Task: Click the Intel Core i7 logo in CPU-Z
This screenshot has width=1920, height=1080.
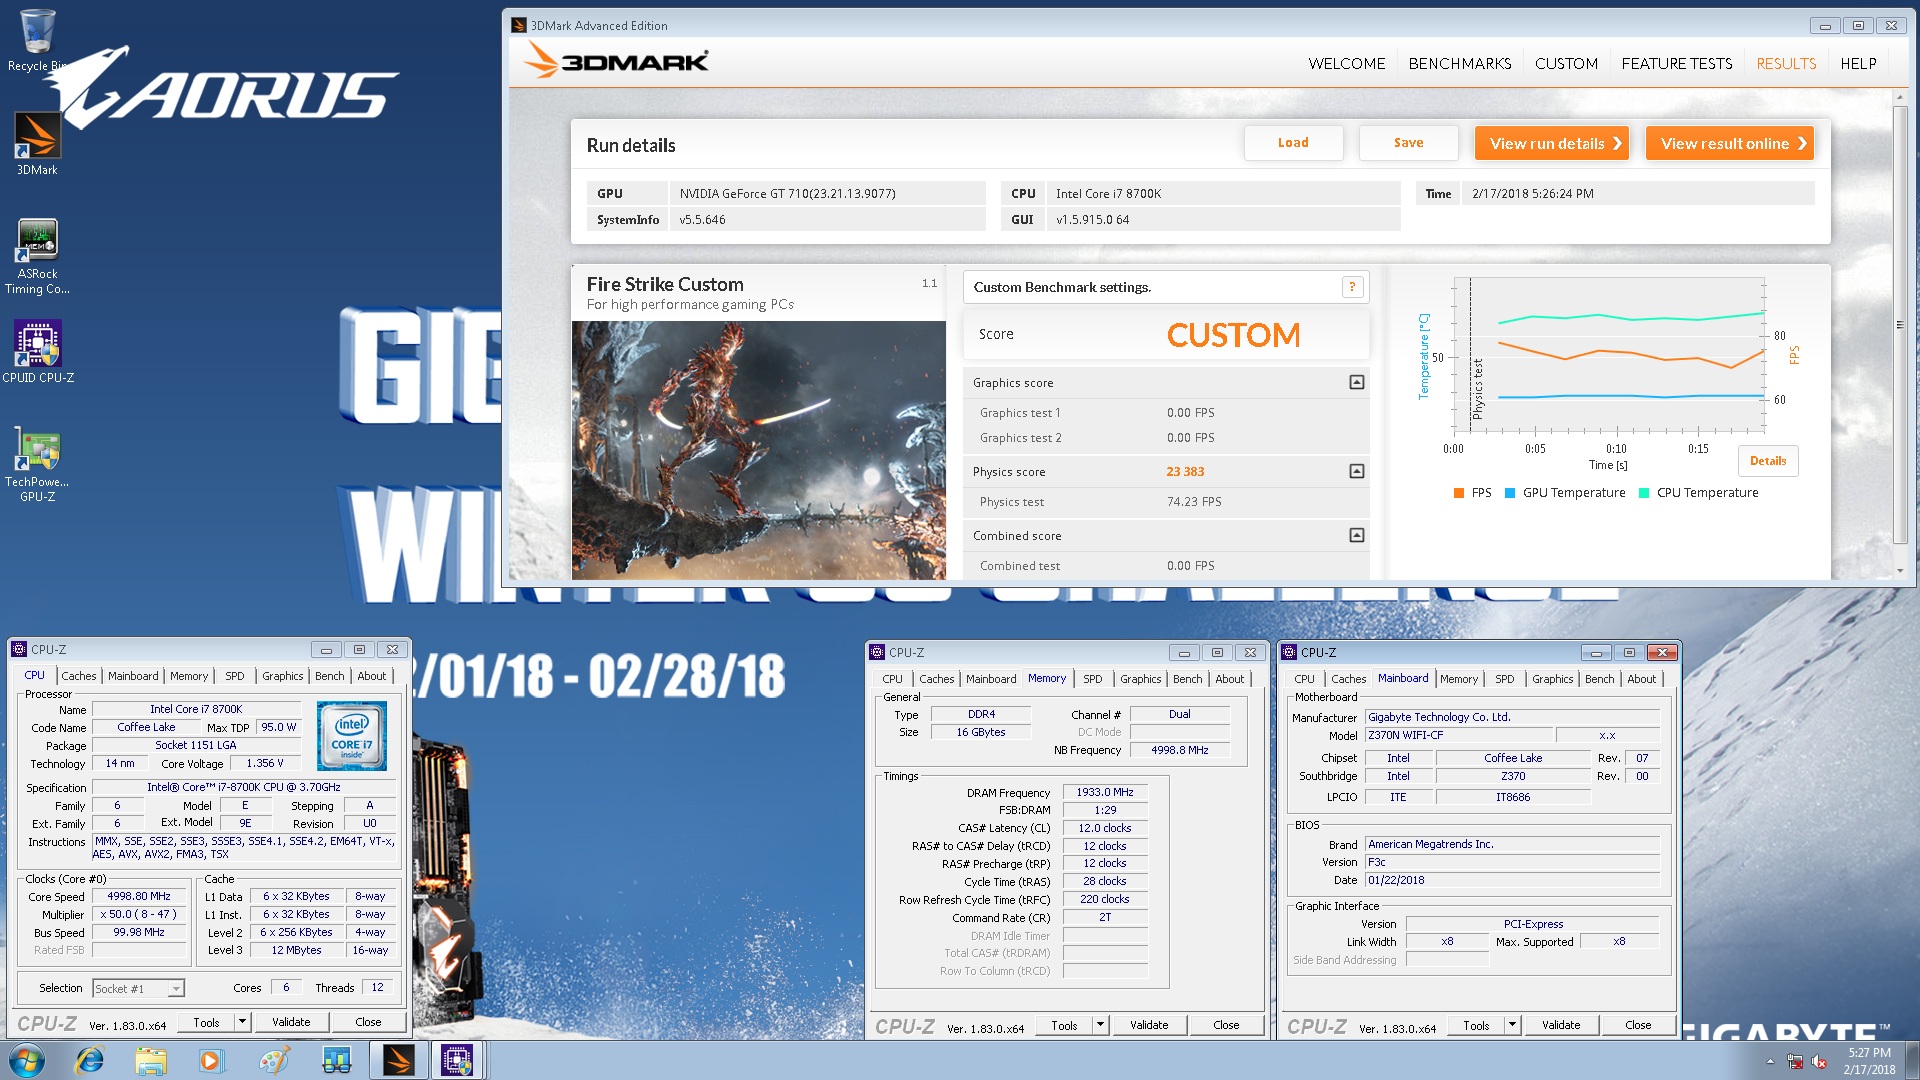Action: (x=352, y=736)
